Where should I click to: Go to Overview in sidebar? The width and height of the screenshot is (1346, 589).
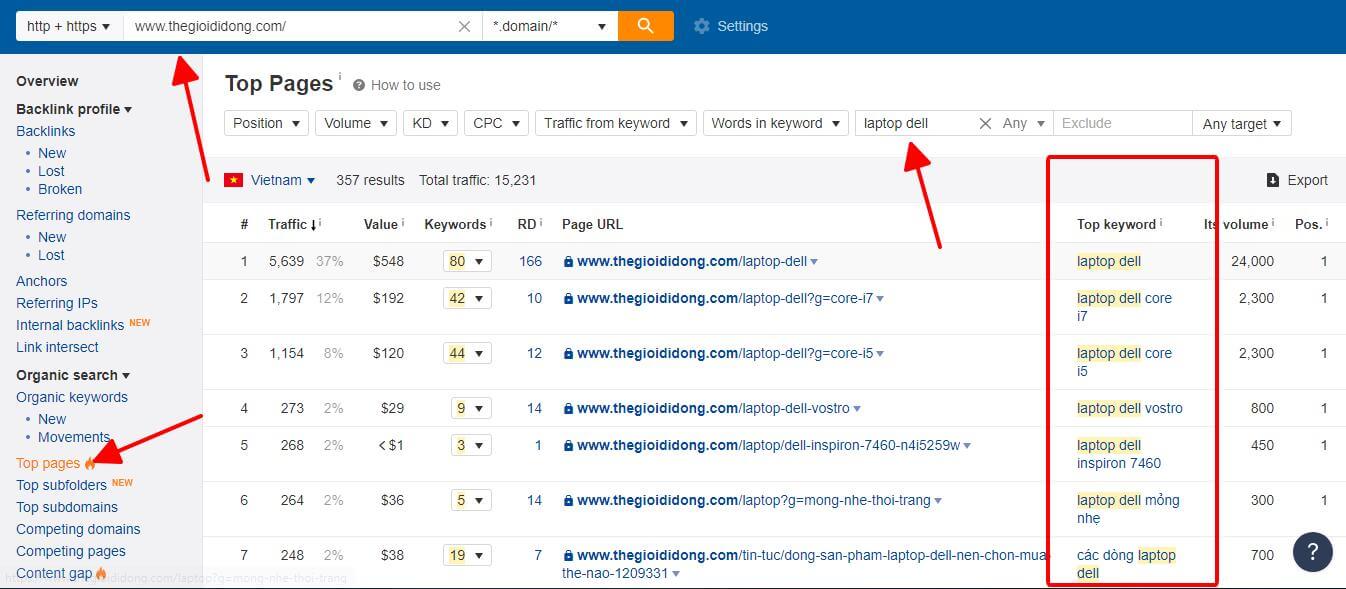[x=47, y=81]
